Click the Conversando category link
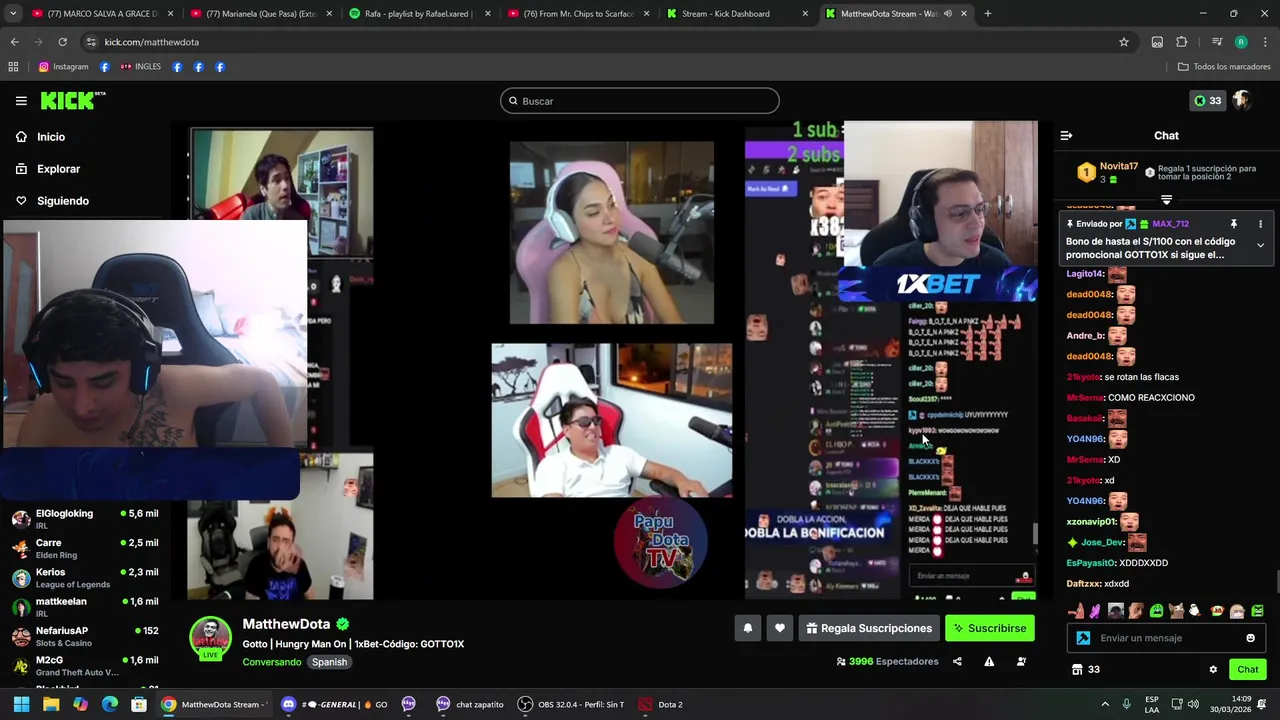The height and width of the screenshot is (720, 1280). point(271,662)
